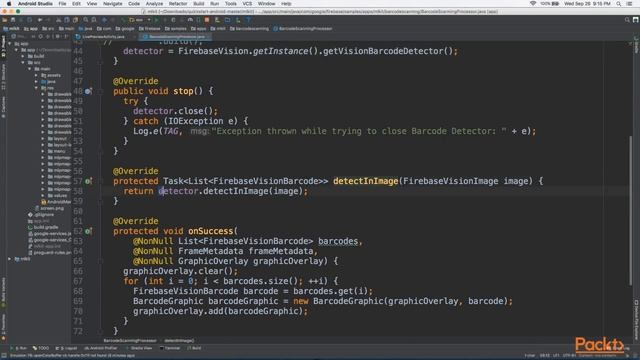This screenshot has width=640, height=360.
Task: Click the Open file toolbar icon
Action: (5, 20)
